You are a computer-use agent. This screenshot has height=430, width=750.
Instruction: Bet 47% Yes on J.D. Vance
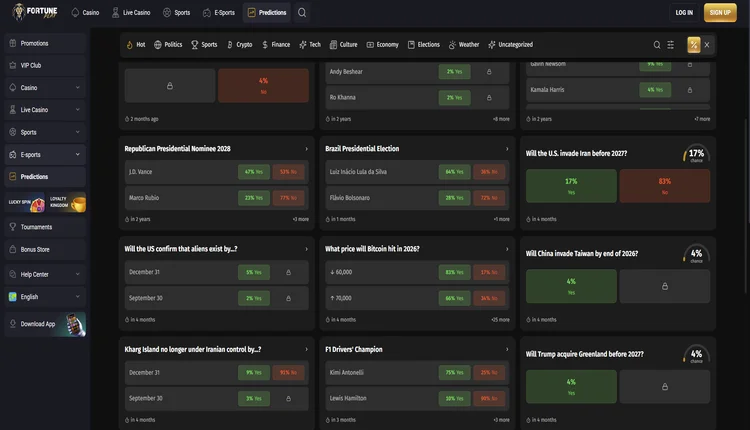click(254, 172)
